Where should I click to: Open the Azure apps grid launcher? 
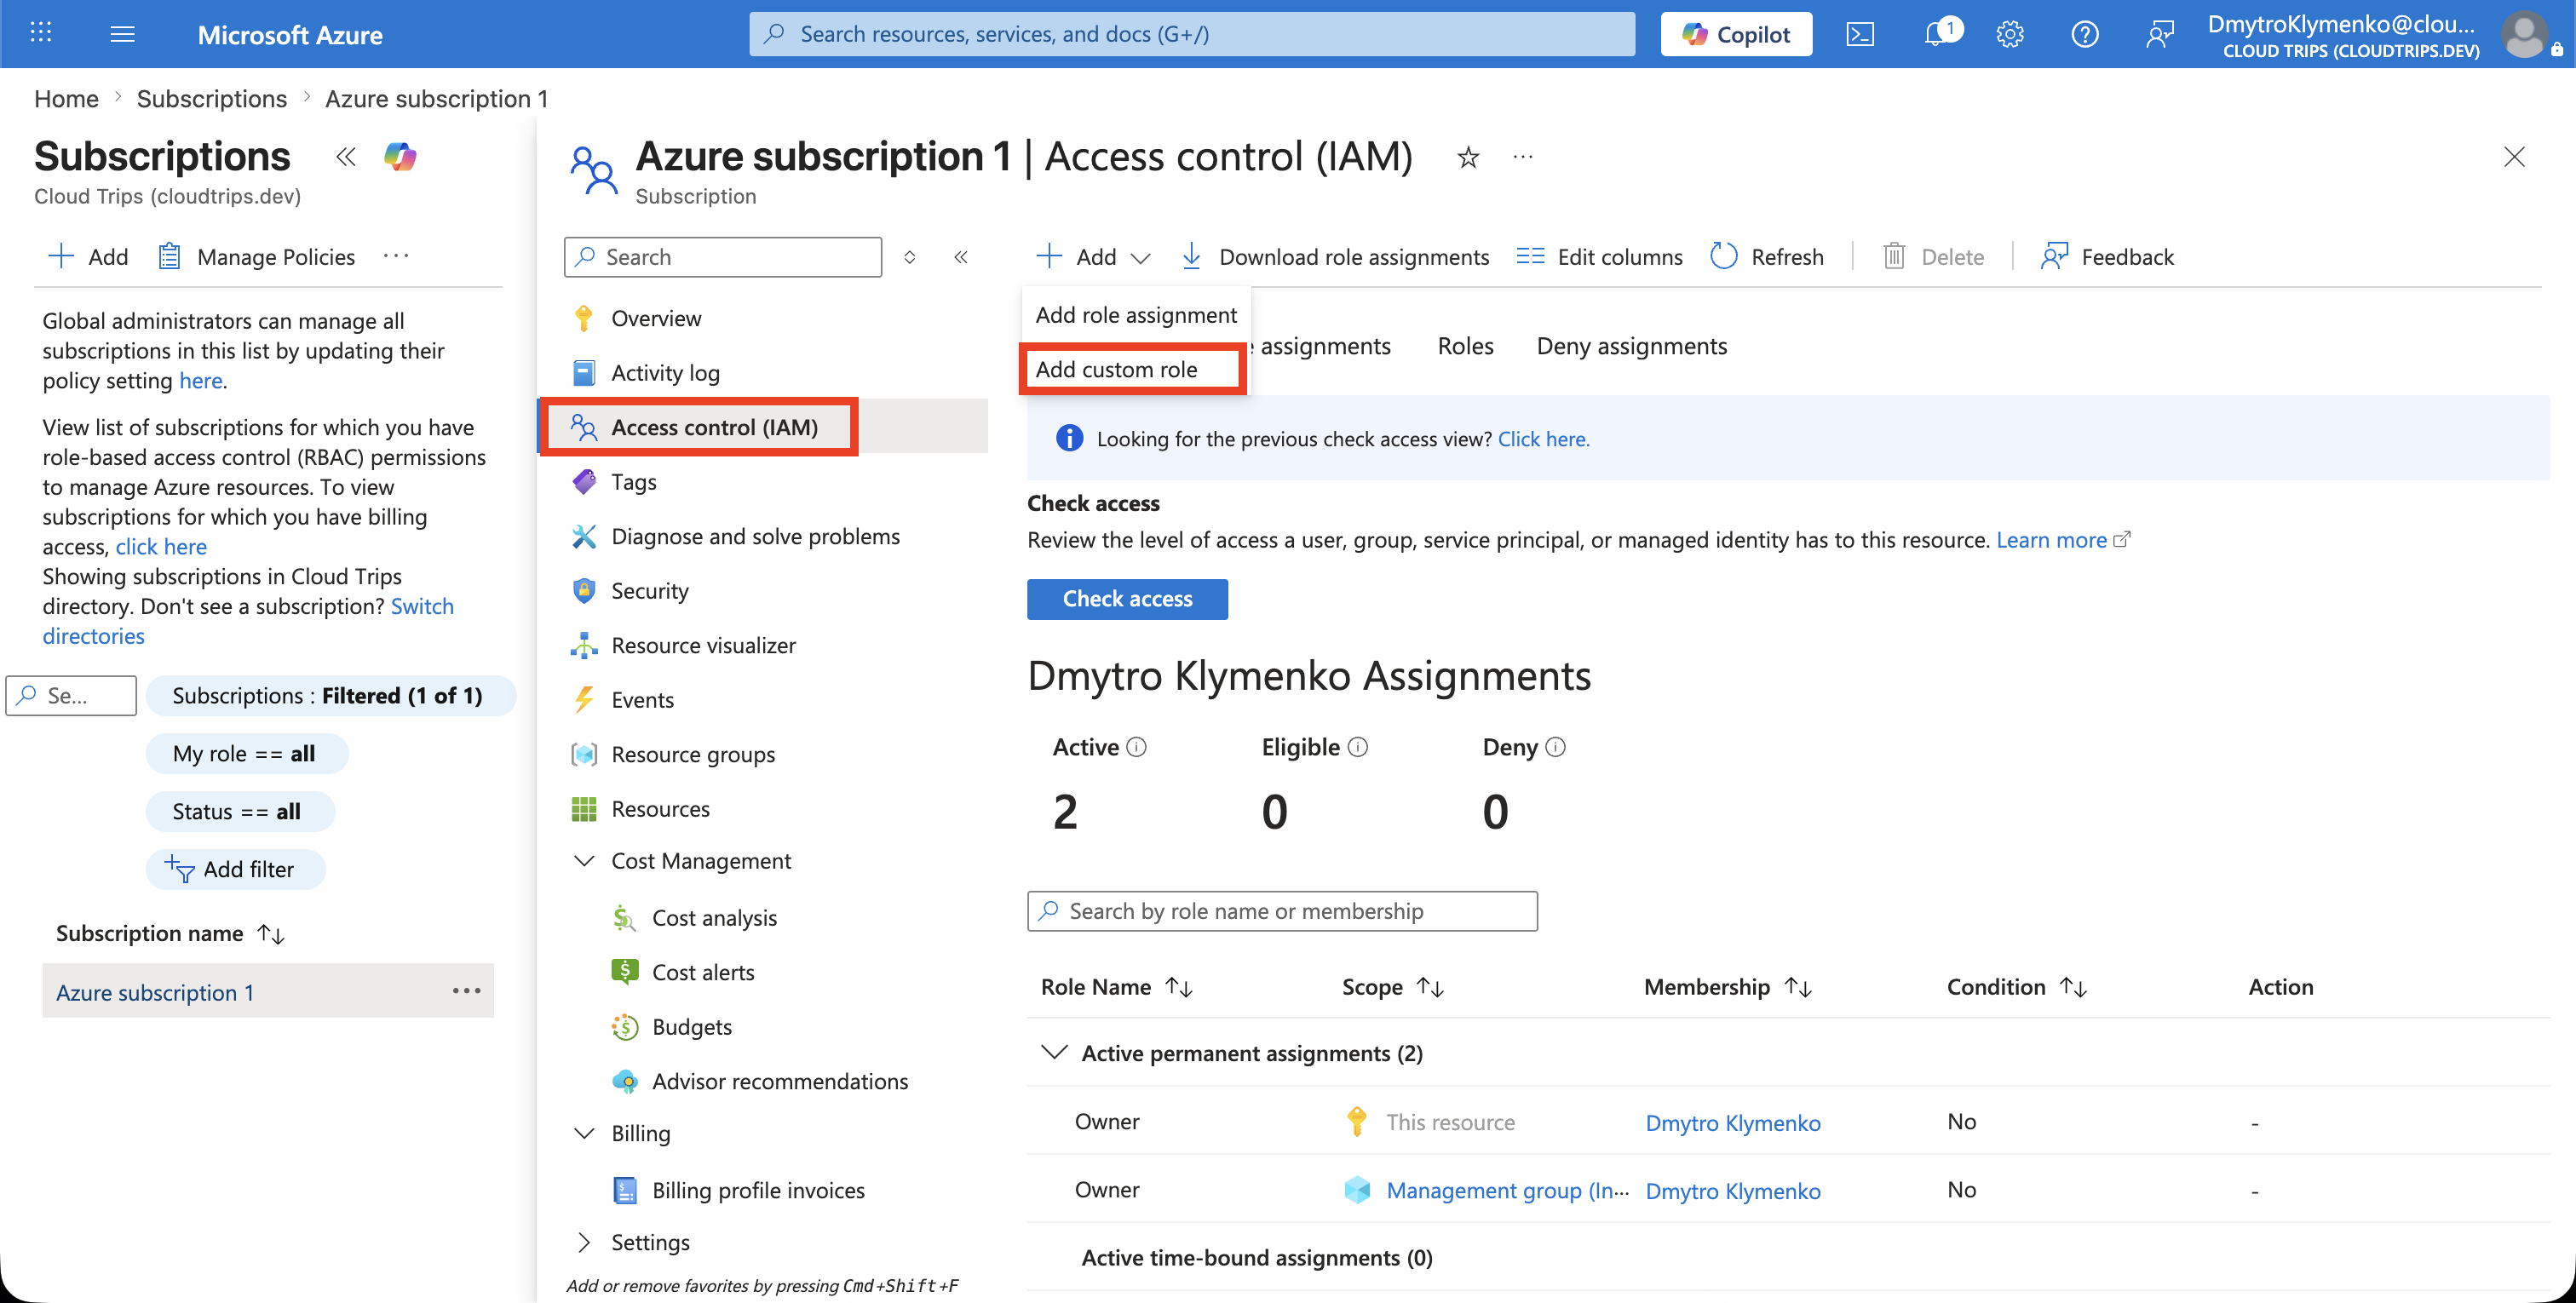[x=41, y=33]
